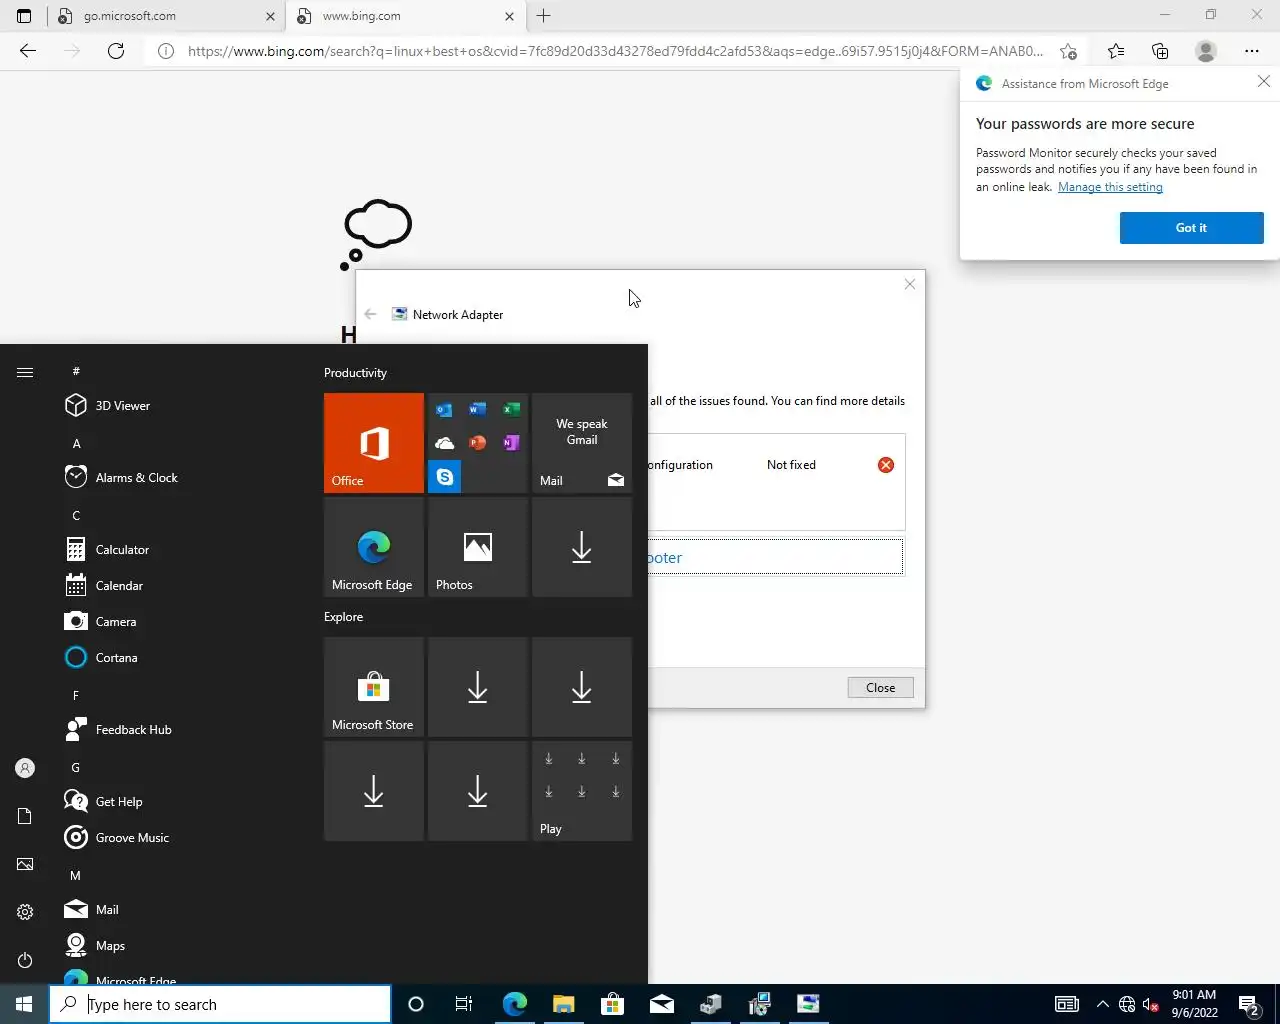Click the Skype icon in Office tile group
The height and width of the screenshot is (1024, 1280).
tap(445, 477)
